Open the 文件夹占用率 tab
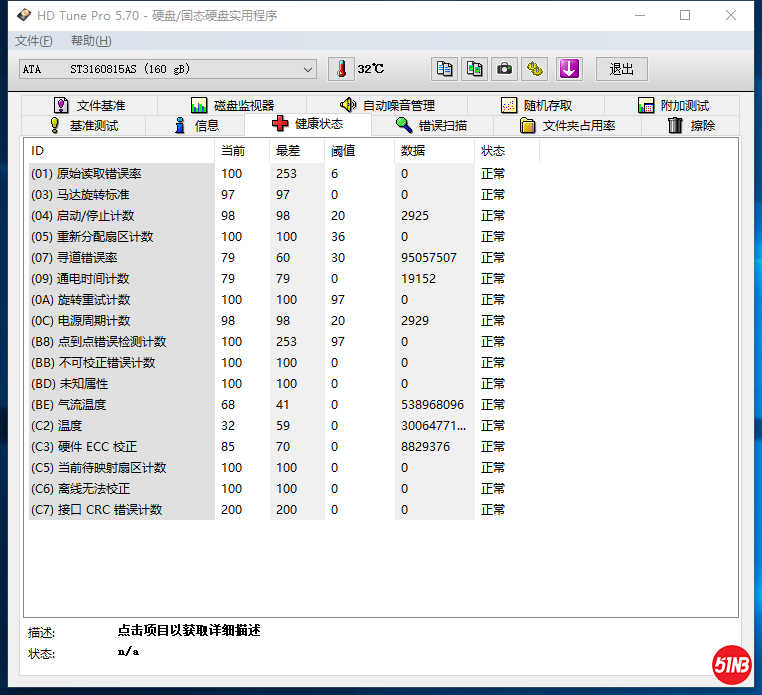The width and height of the screenshot is (762, 695). (x=567, y=126)
